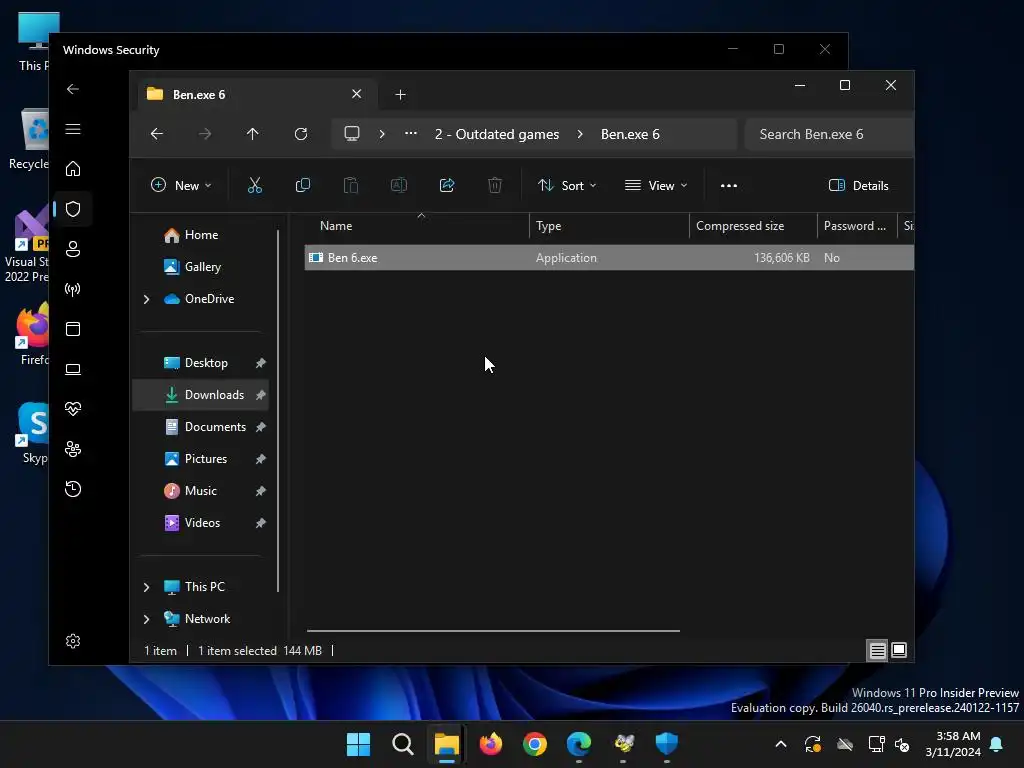Image resolution: width=1024 pixels, height=768 pixels.
Task: Sort by Name column header
Action: 417,226
